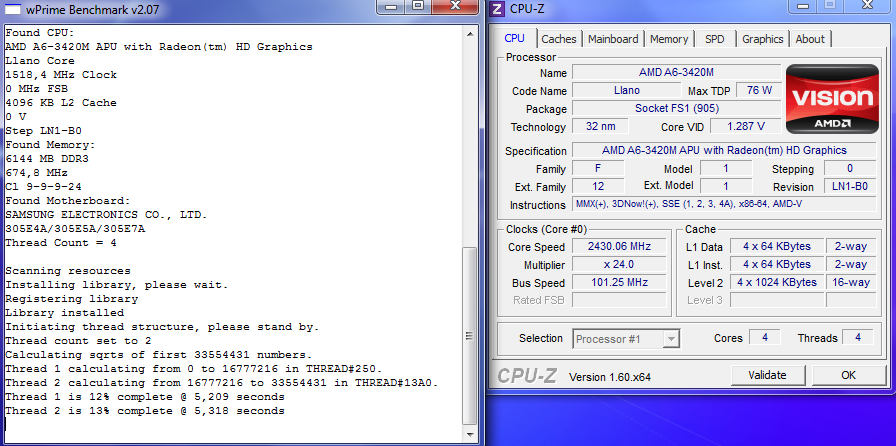Click the wPrime Benchmark title bar icon

pos(14,9)
